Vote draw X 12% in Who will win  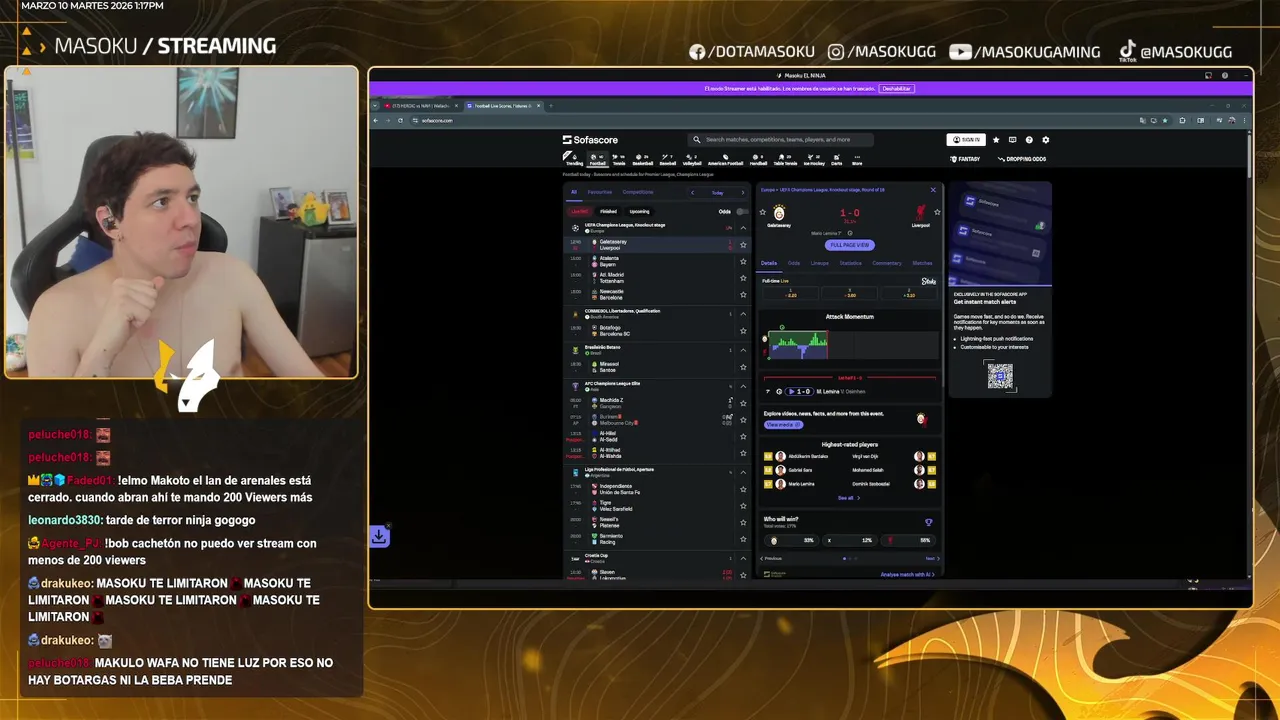click(x=850, y=540)
